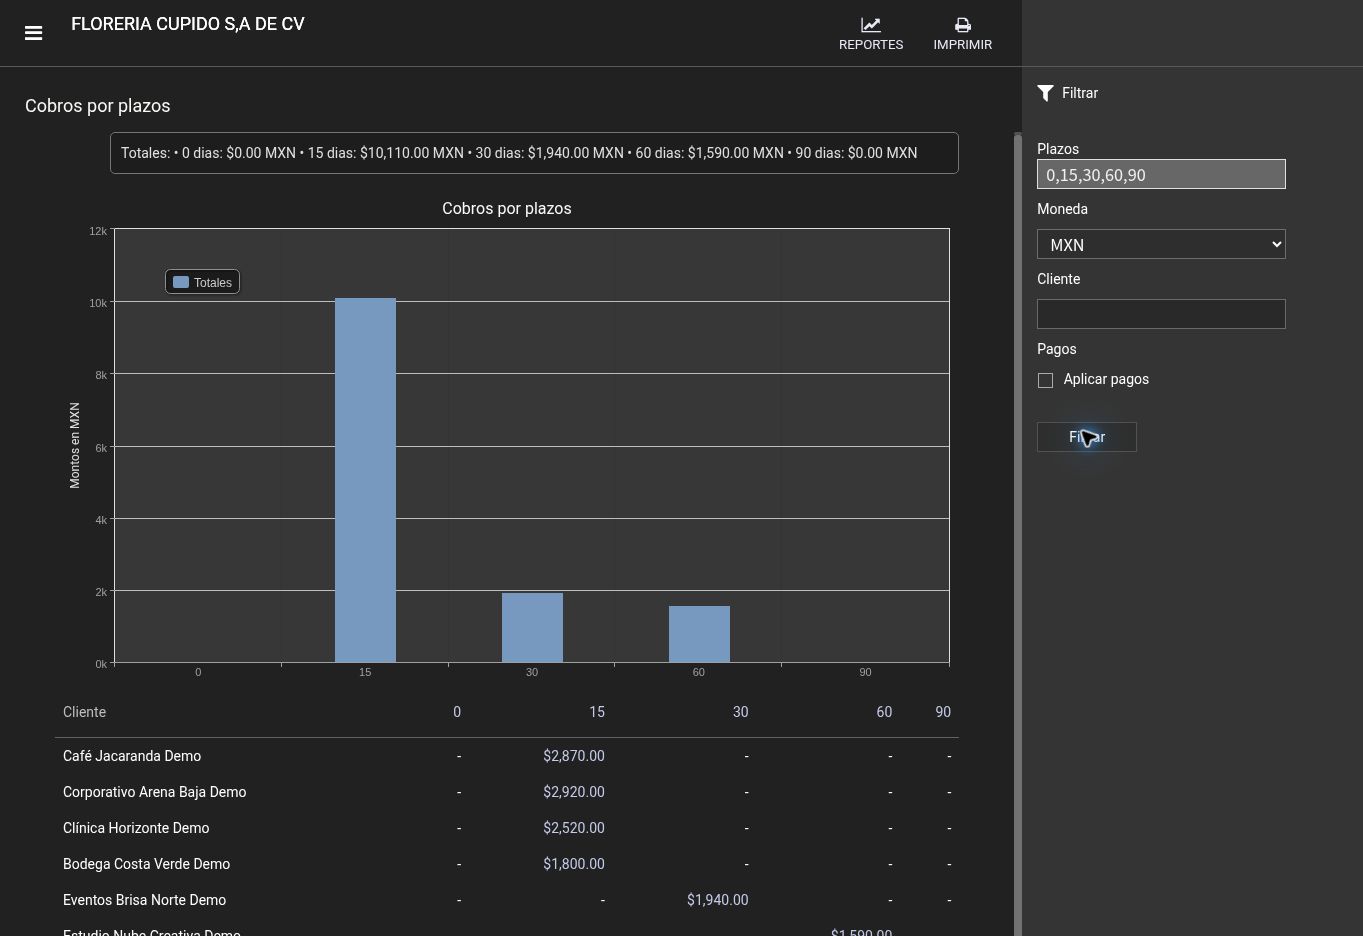Focus the Cliente input field
1363x936 pixels.
(x=1161, y=314)
